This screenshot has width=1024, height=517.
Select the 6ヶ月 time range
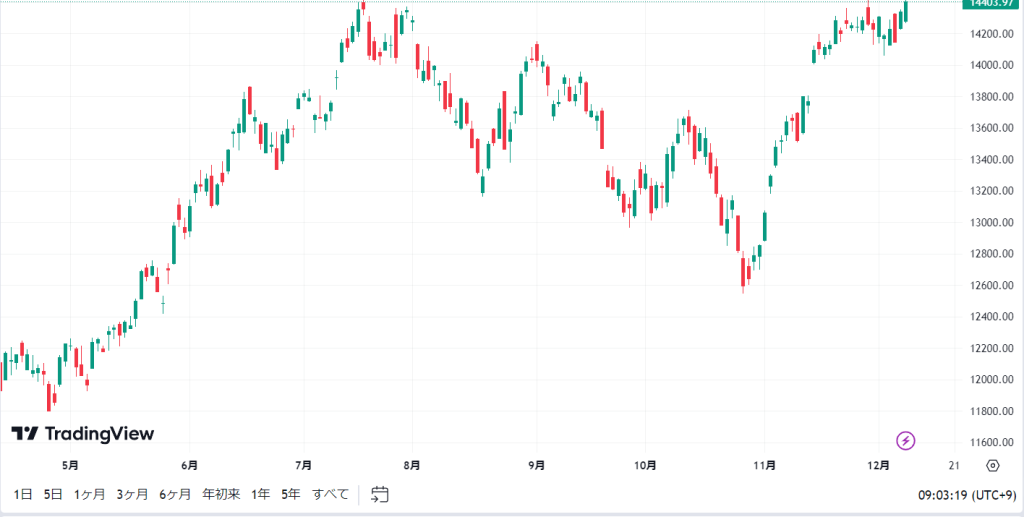pos(175,494)
